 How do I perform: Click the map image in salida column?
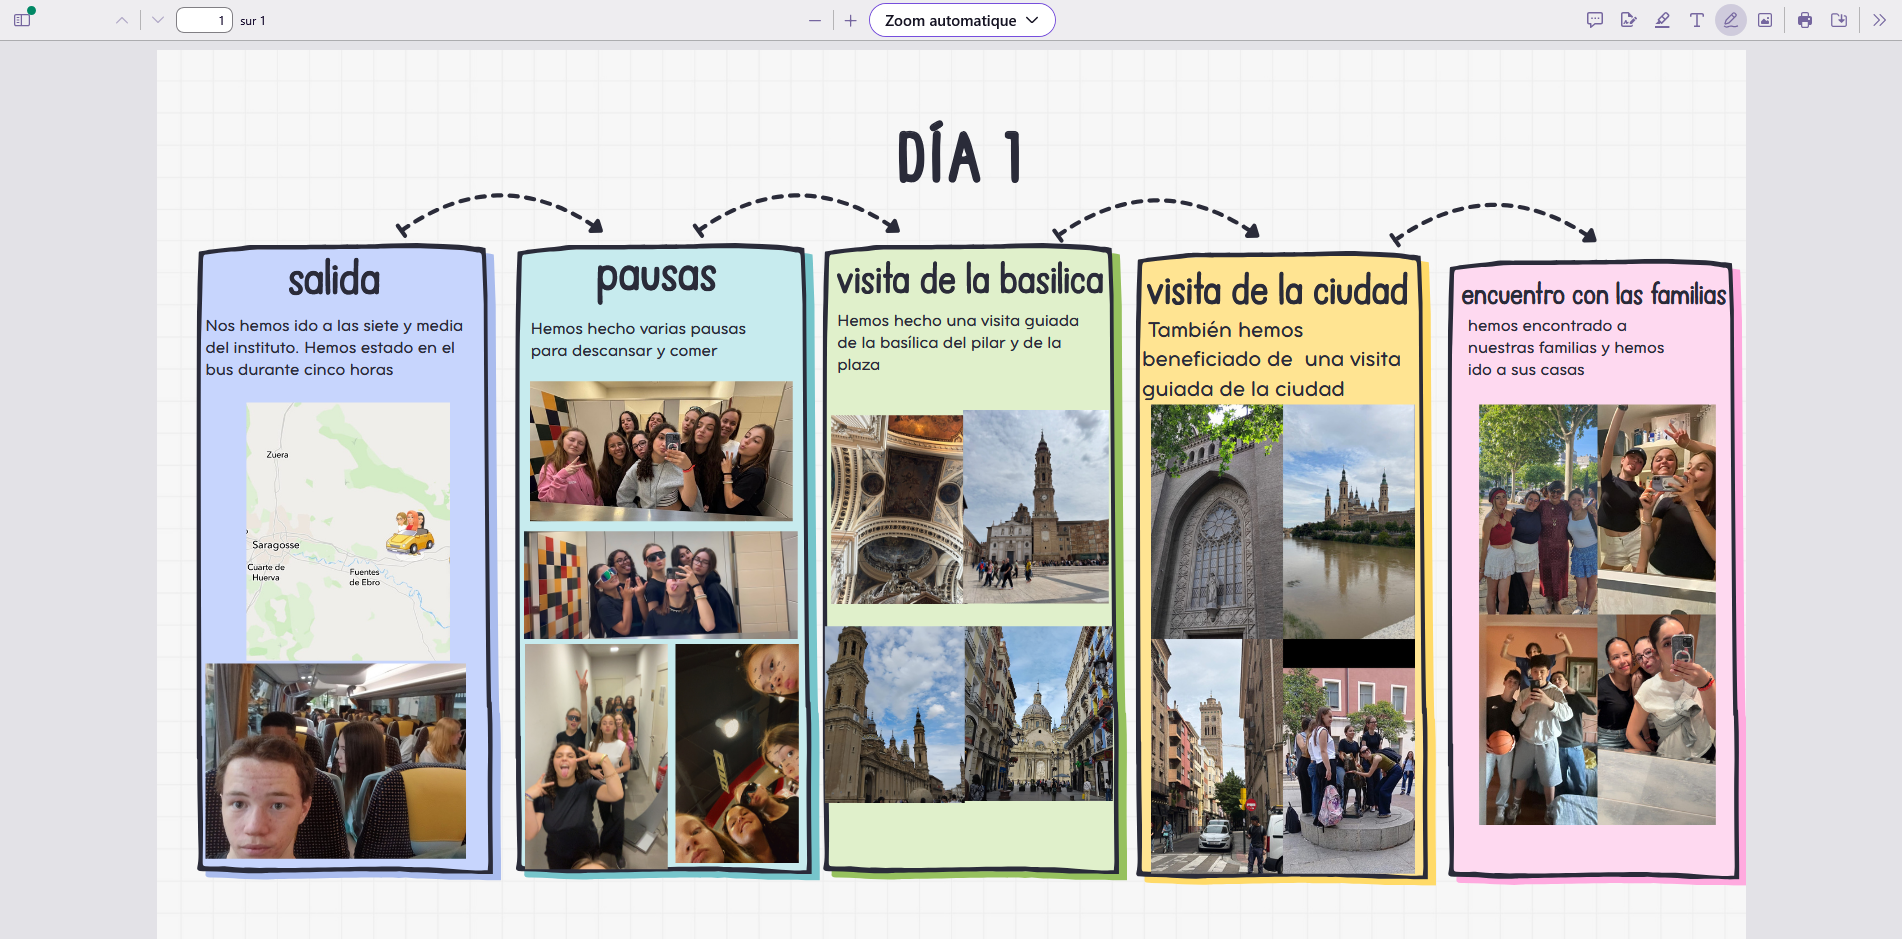click(x=348, y=531)
